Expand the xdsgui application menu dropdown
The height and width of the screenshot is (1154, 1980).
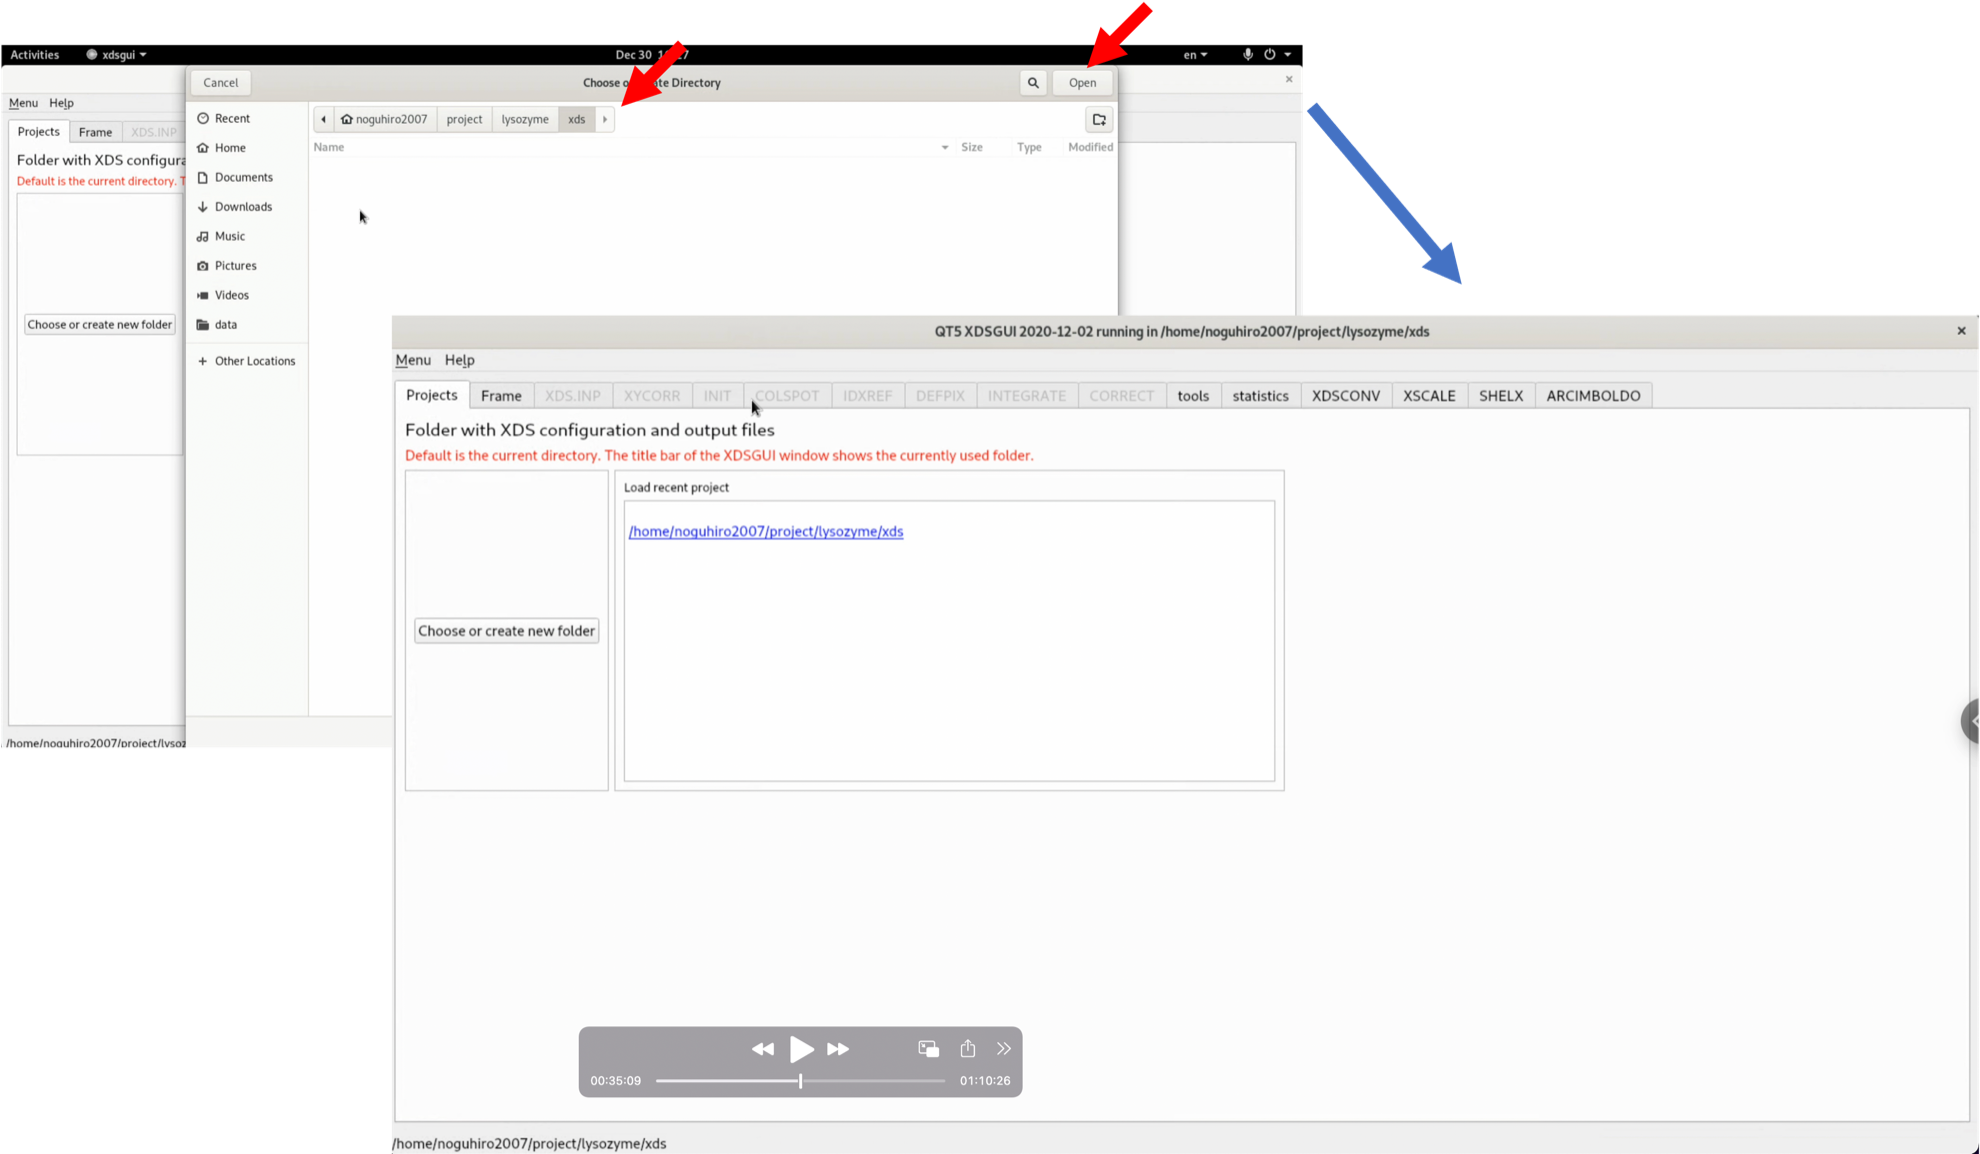[x=118, y=55]
